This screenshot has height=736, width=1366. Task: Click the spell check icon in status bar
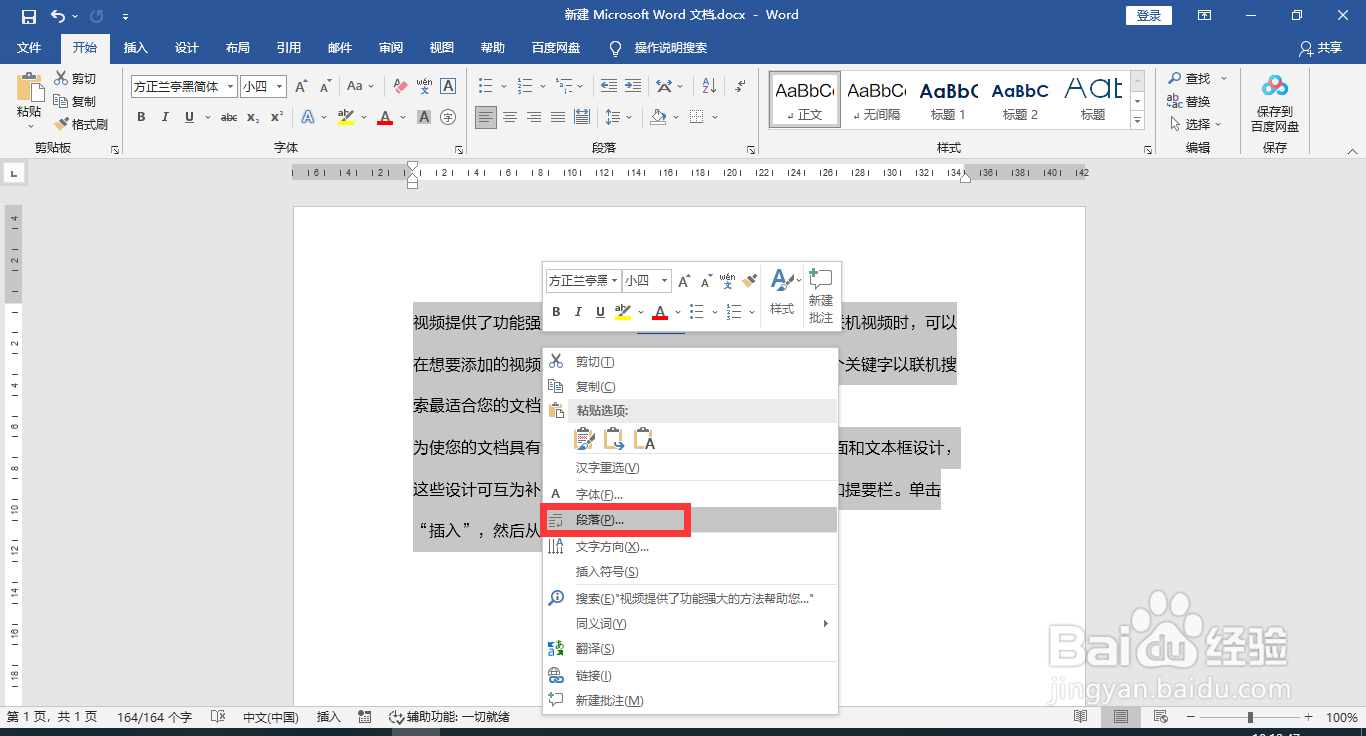click(x=218, y=717)
